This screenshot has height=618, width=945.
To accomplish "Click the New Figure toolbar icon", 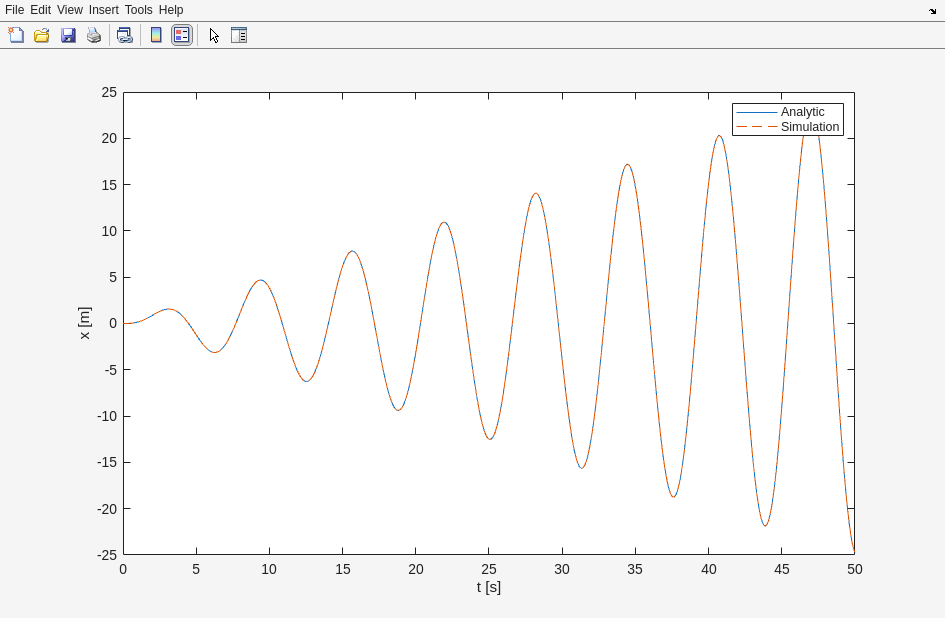I will [x=16, y=35].
